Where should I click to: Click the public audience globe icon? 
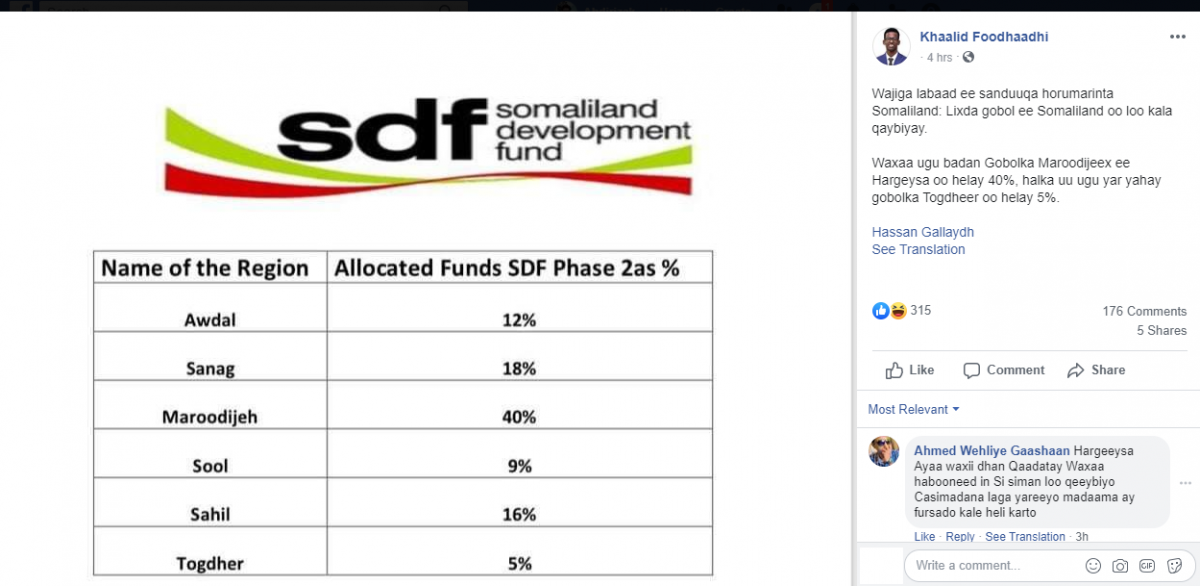pyautogui.click(x=968, y=58)
